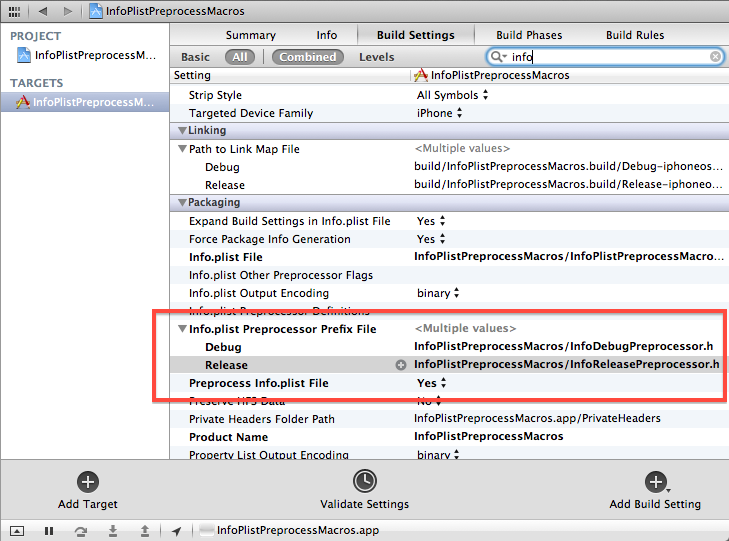Click the Add Build Setting label

click(655, 504)
